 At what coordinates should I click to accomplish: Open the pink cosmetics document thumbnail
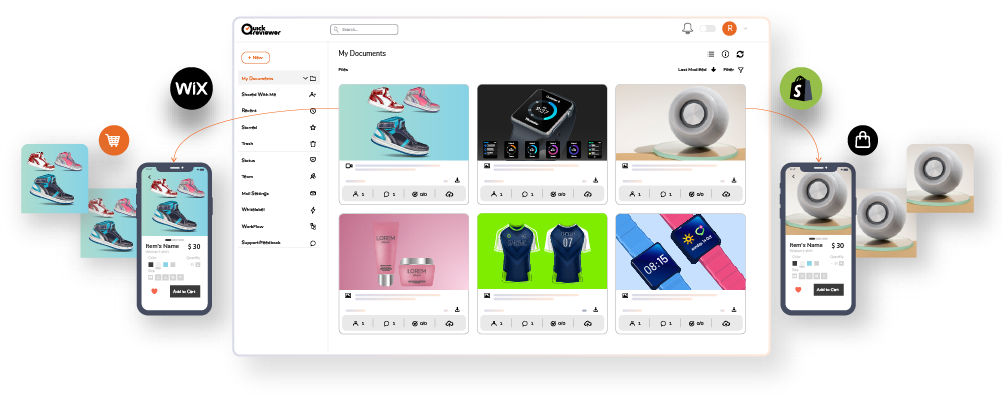click(x=404, y=251)
